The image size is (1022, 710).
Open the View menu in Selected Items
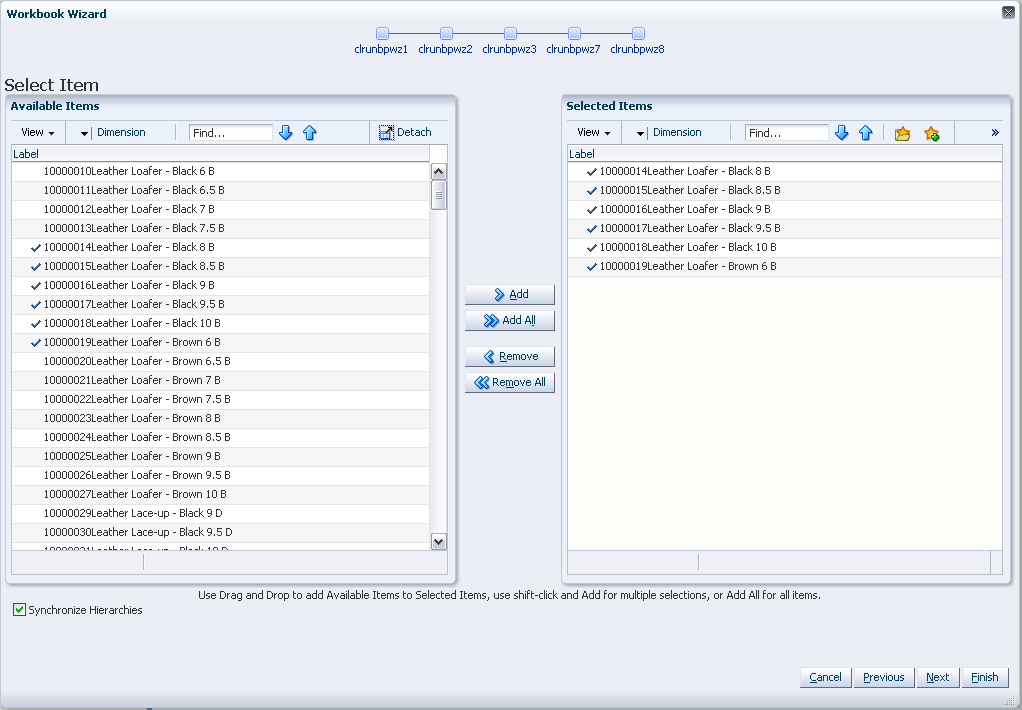pyautogui.click(x=594, y=132)
